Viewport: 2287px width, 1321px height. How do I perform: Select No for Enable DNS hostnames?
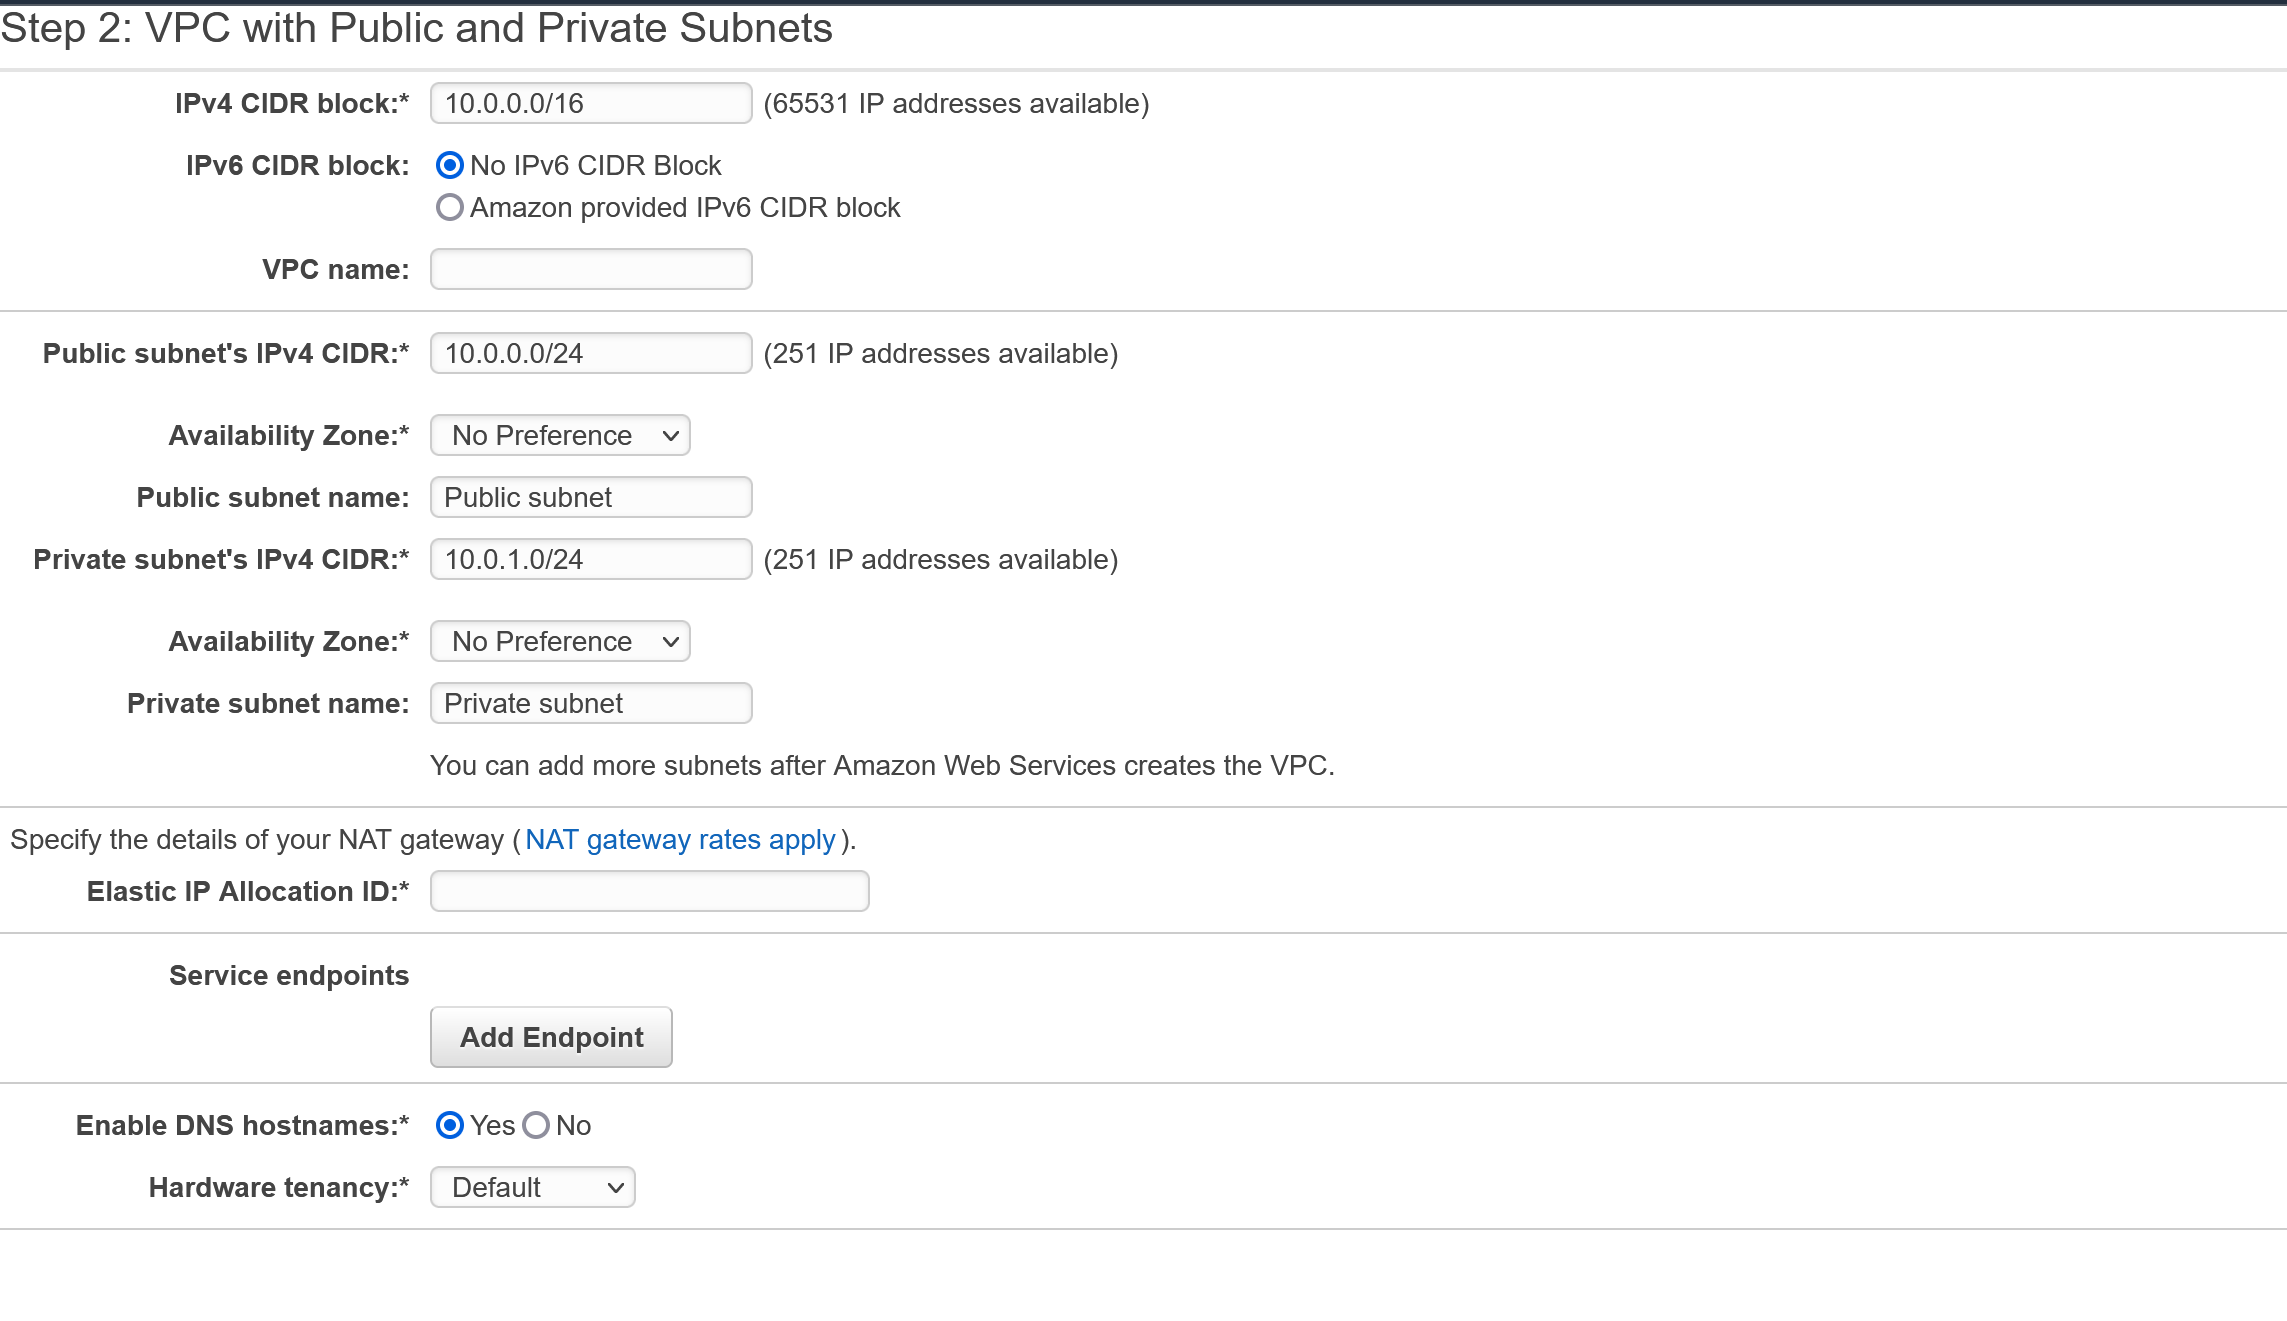pos(536,1125)
